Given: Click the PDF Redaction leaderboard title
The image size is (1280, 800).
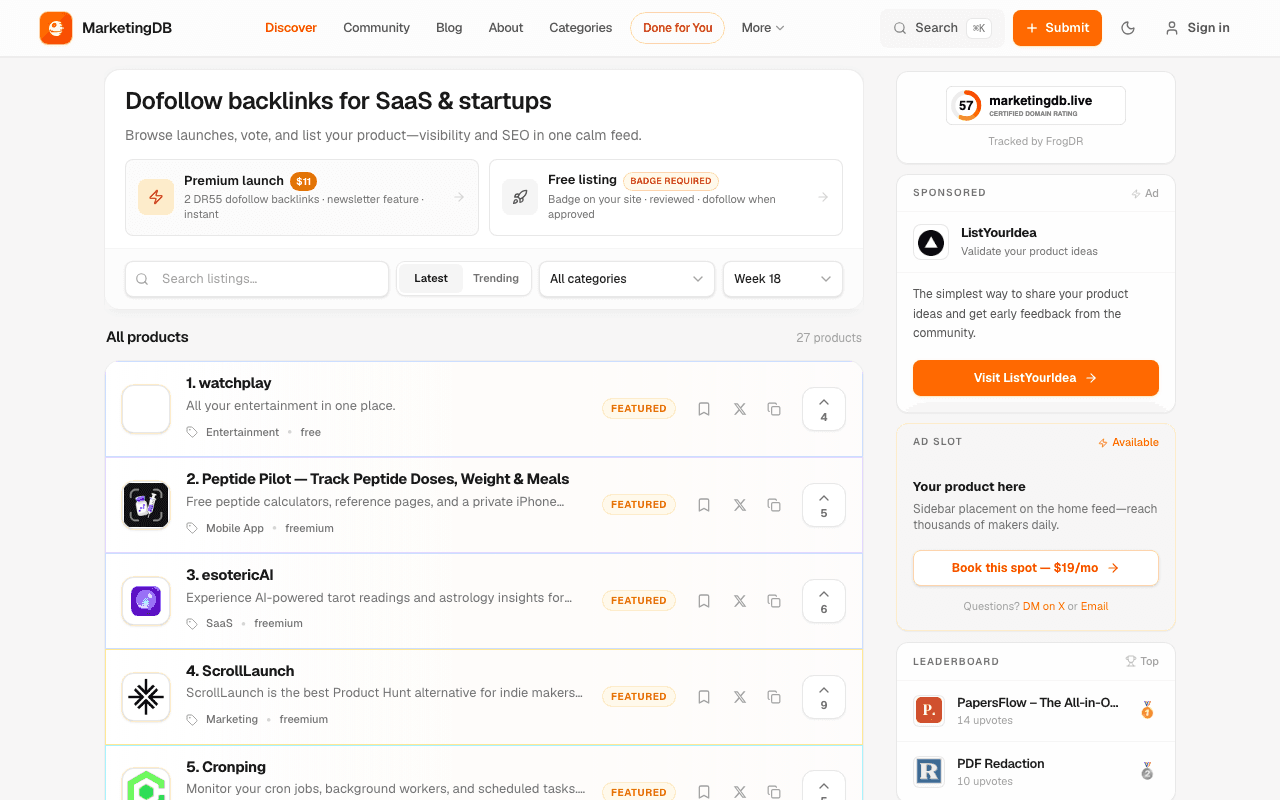Looking at the screenshot, I should coord(1001,764).
